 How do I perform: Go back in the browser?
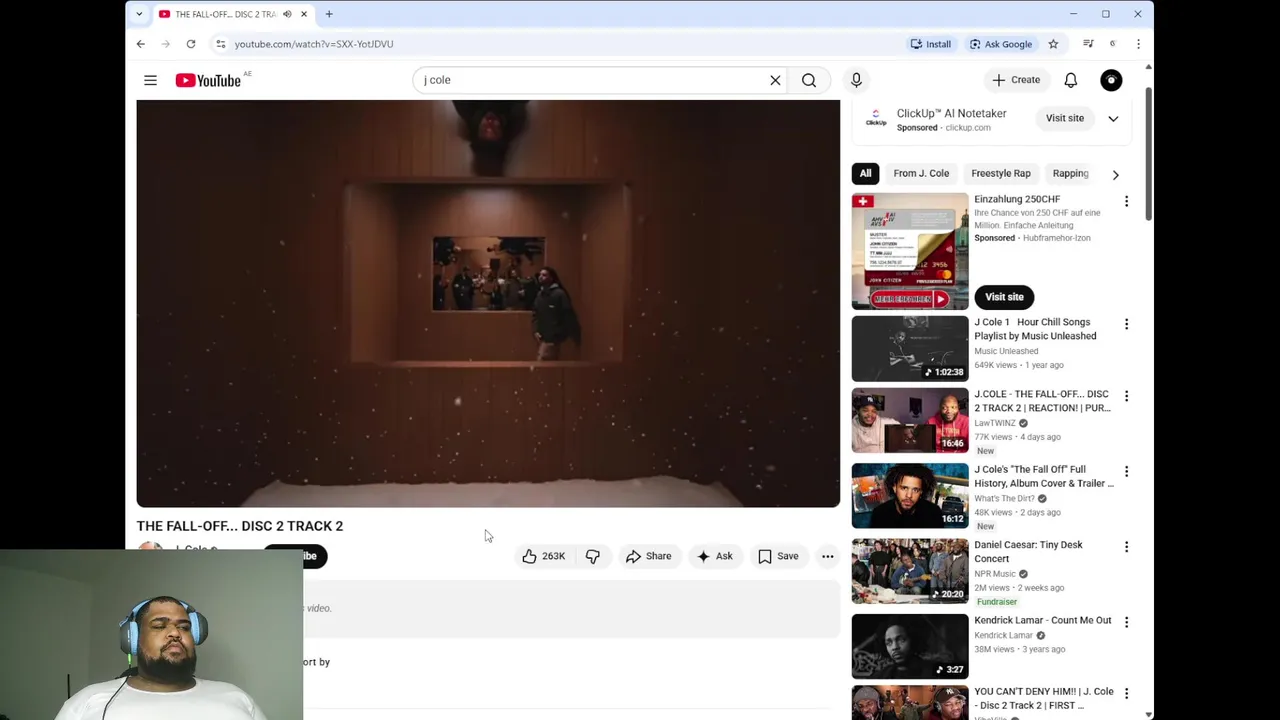click(141, 44)
